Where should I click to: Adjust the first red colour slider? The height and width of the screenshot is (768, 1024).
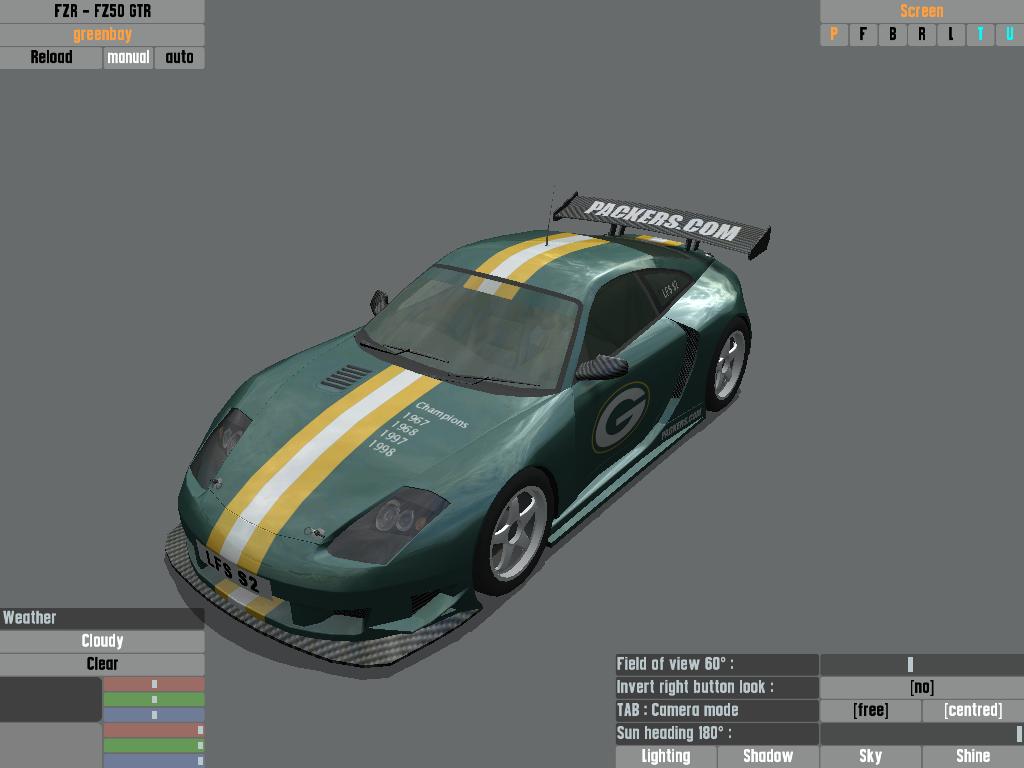153,684
